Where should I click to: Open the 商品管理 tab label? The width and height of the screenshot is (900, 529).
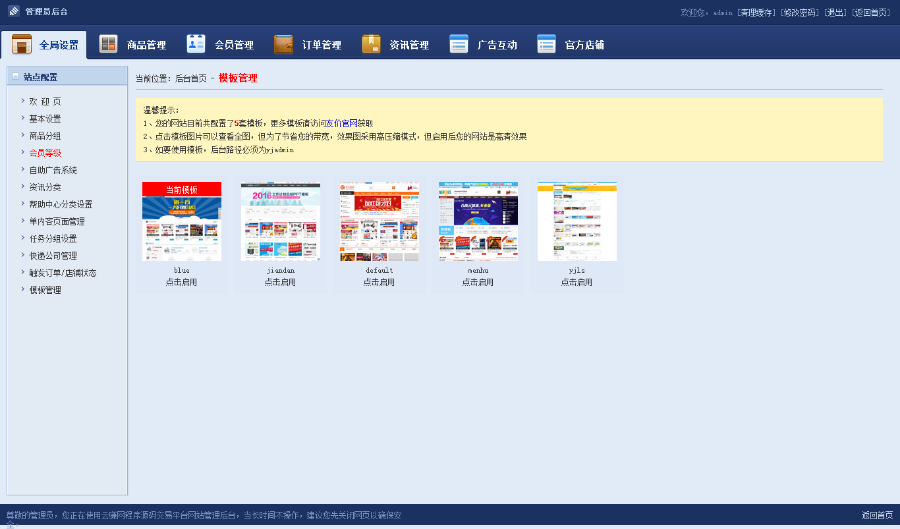[x=146, y=45]
